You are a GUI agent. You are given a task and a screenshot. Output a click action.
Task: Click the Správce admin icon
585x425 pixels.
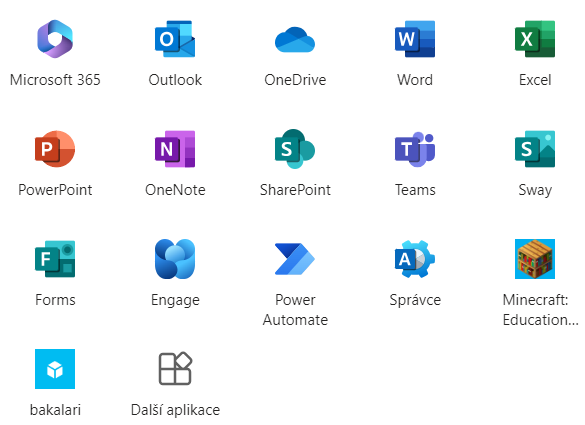(415, 259)
